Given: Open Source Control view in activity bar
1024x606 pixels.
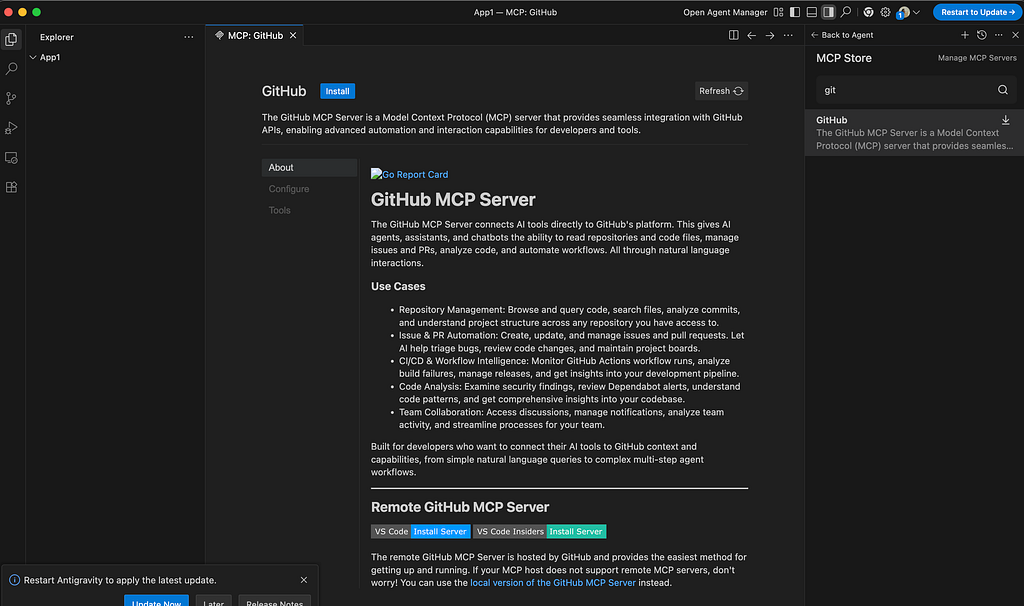Looking at the screenshot, I should [x=11, y=99].
